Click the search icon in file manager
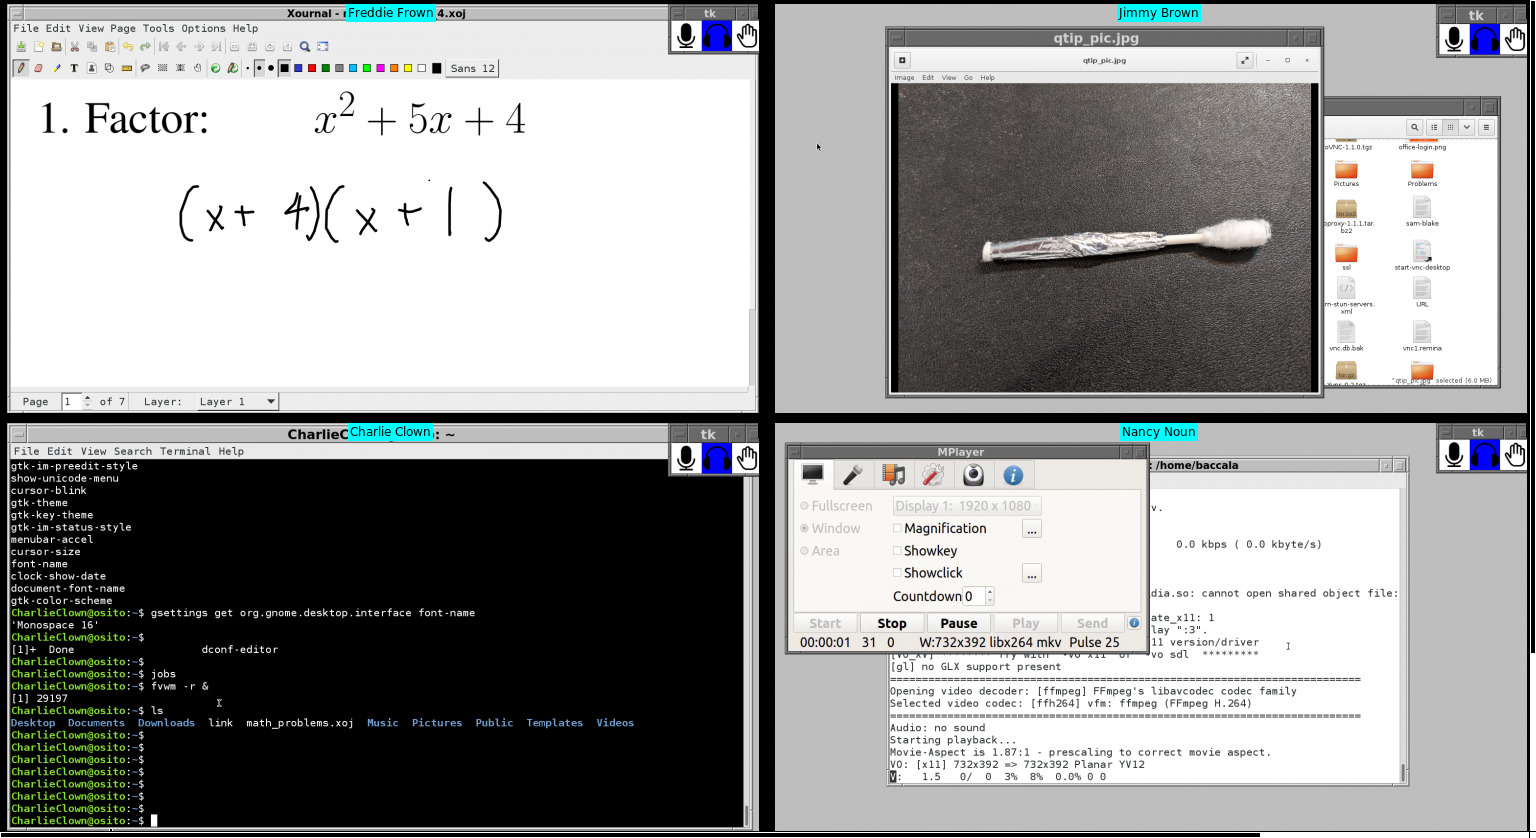Viewport: 1536px width, 838px height. click(1414, 127)
